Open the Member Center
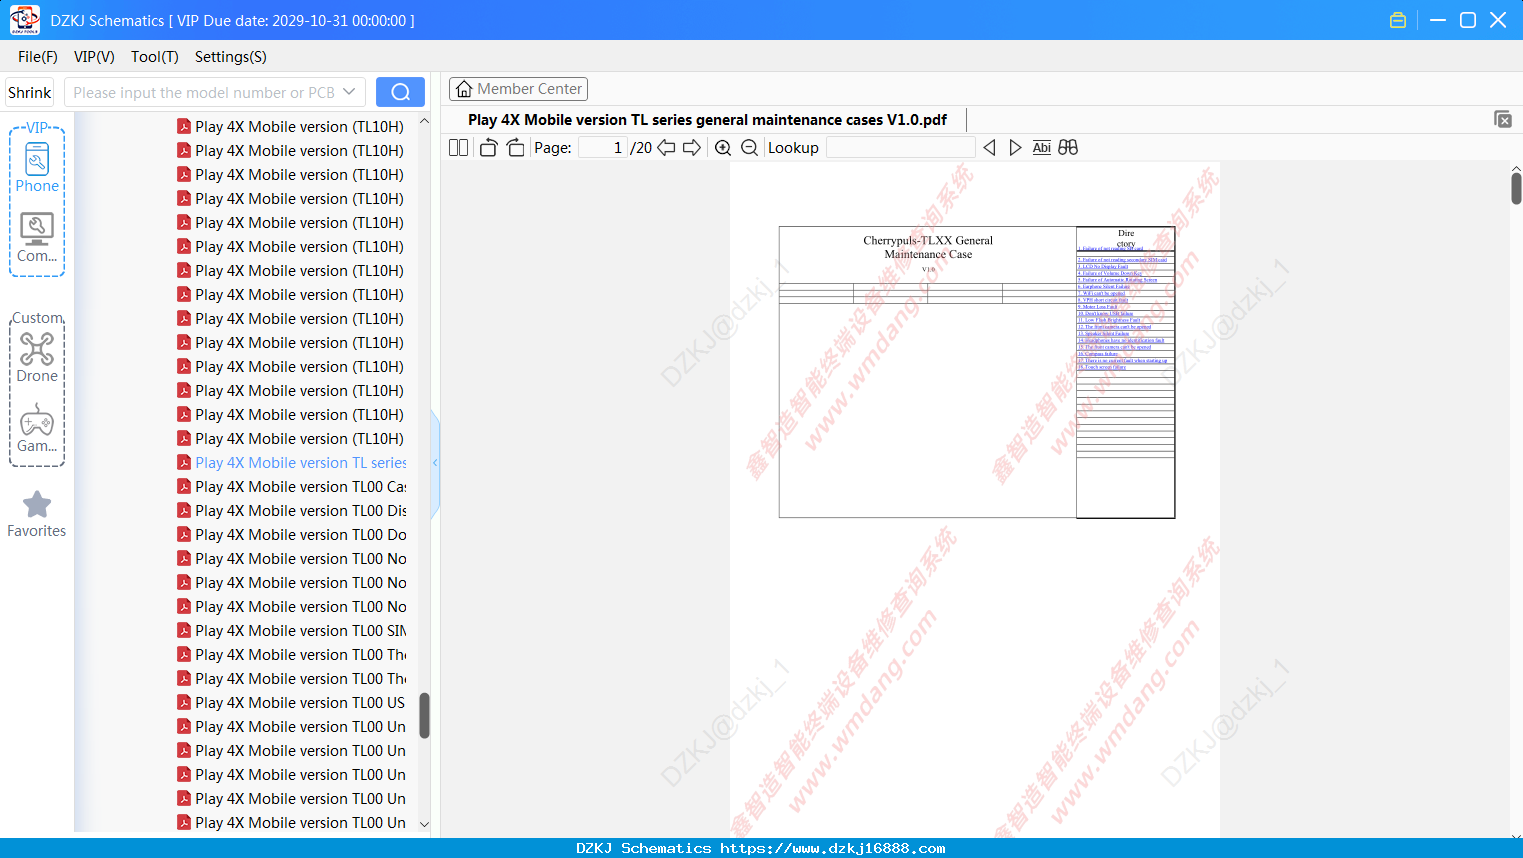This screenshot has height=858, width=1523. tap(518, 89)
